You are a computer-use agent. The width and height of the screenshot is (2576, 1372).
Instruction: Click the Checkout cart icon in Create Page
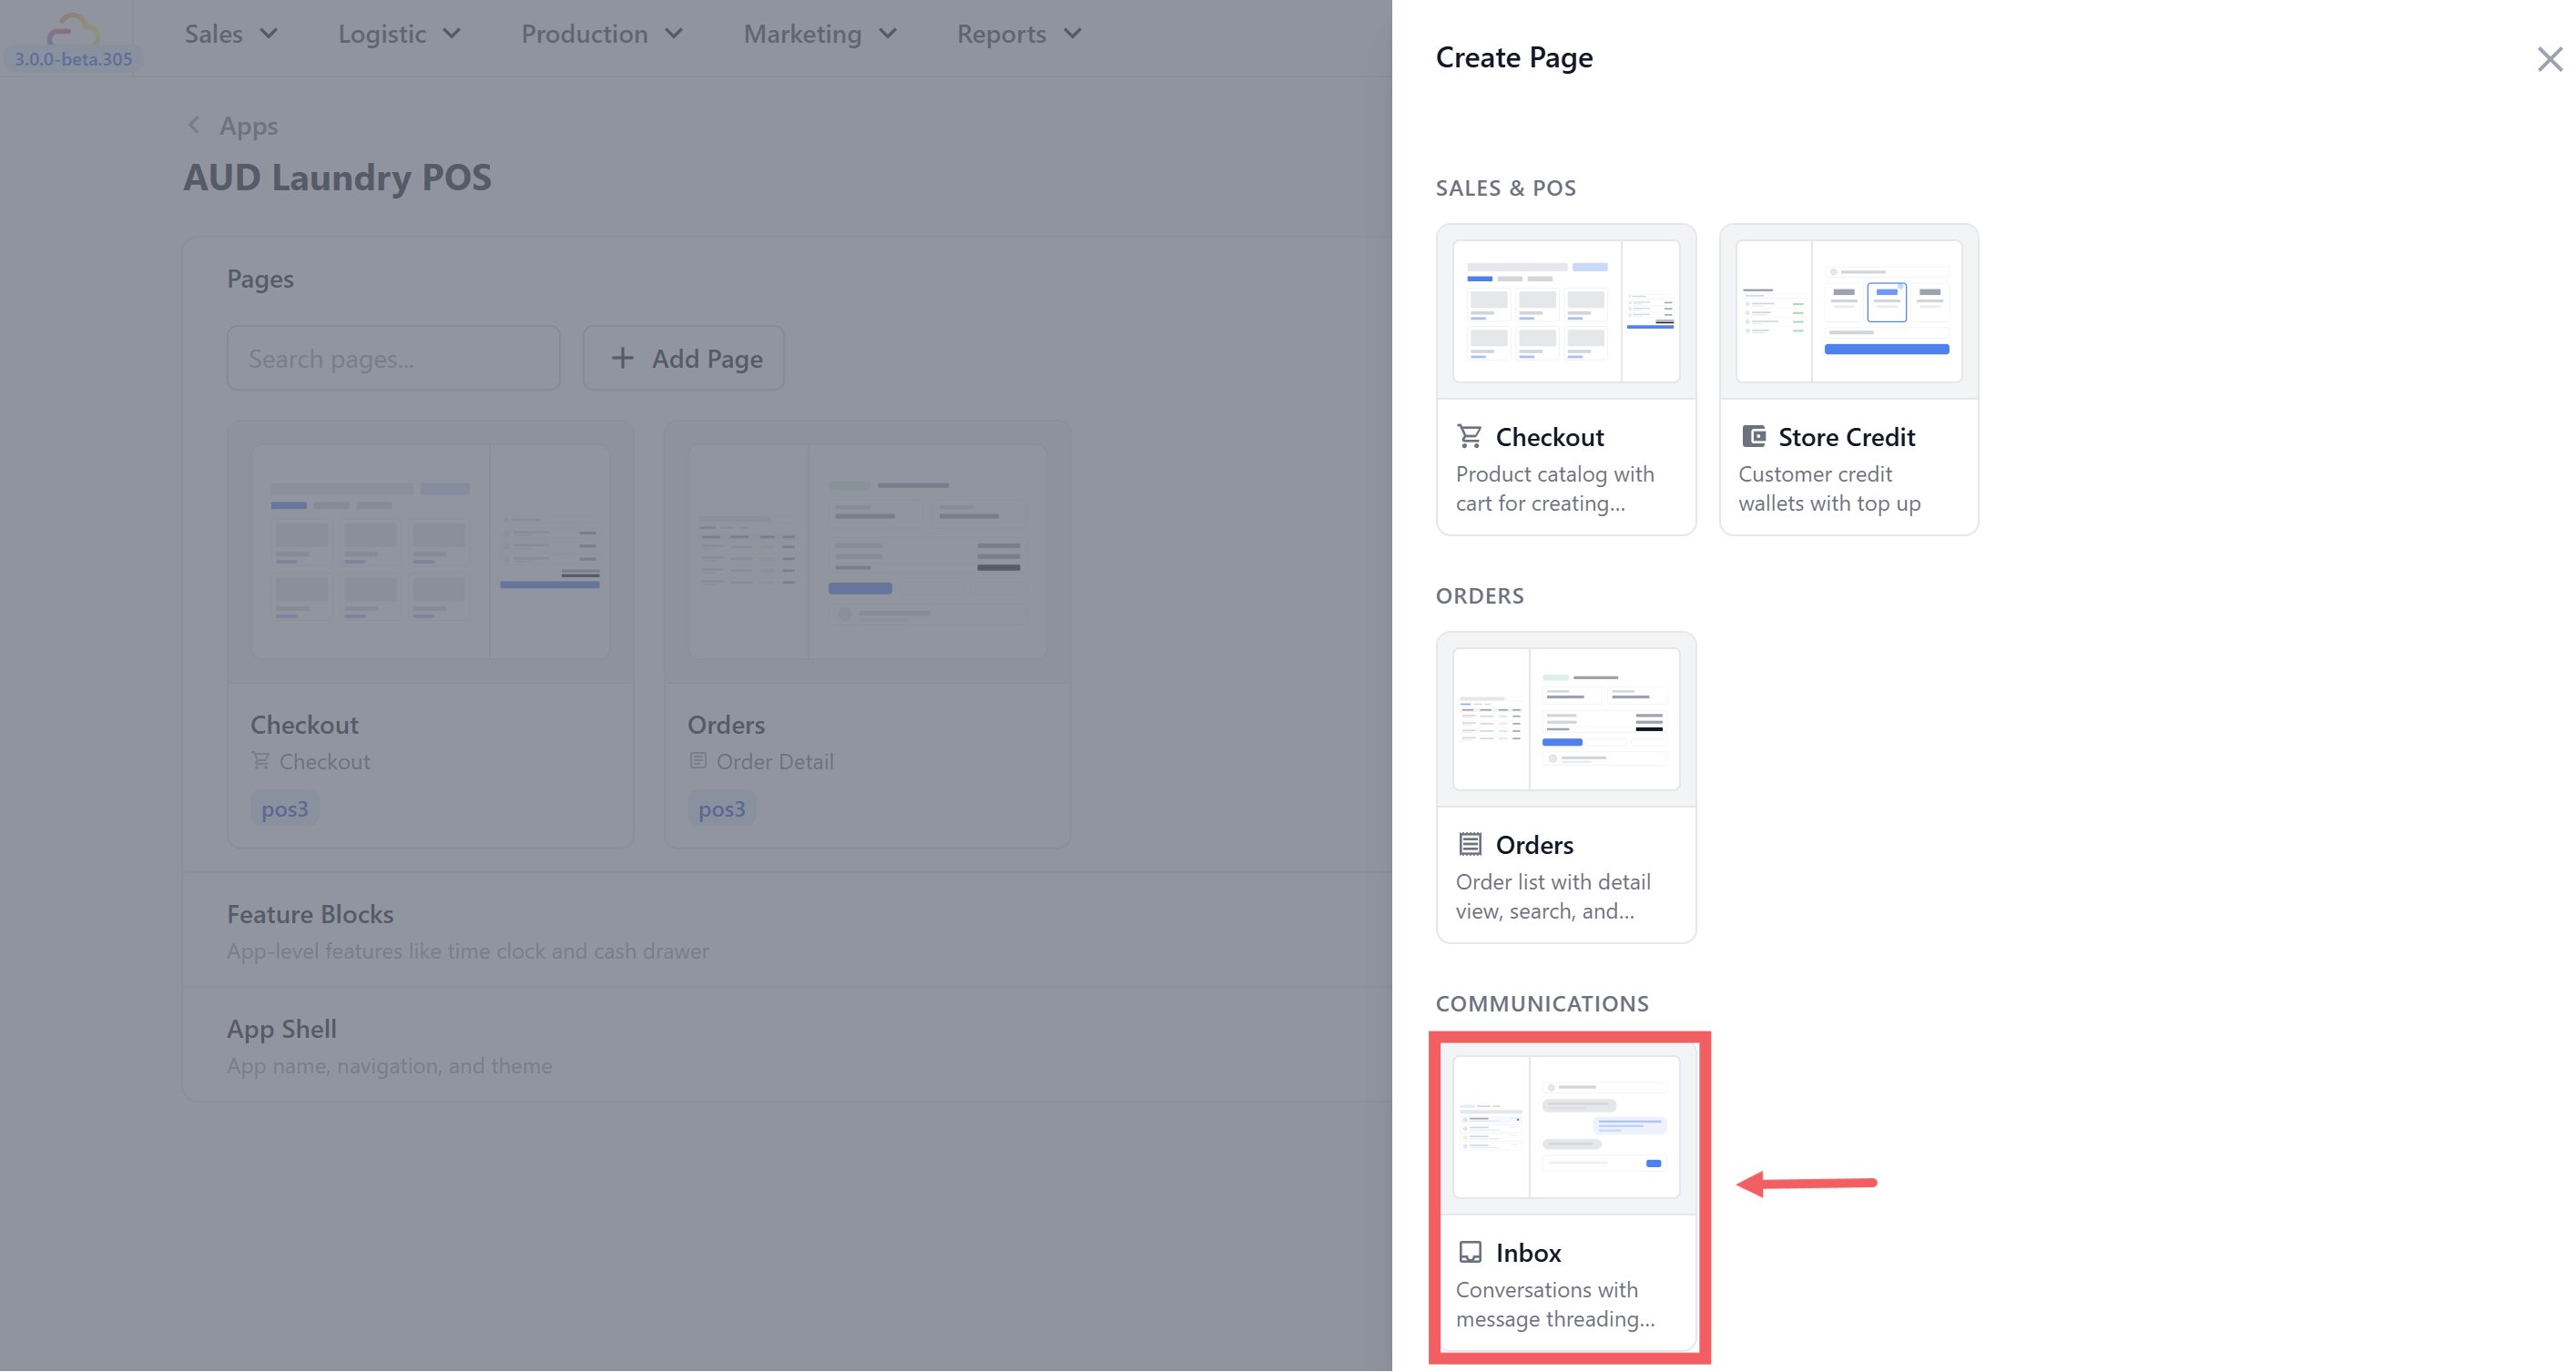tap(1469, 436)
